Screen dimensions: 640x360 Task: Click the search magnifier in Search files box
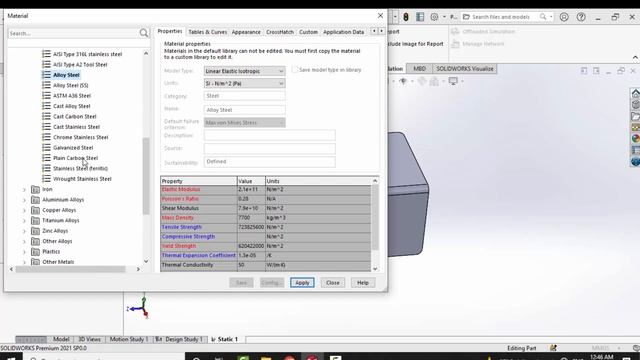click(543, 17)
